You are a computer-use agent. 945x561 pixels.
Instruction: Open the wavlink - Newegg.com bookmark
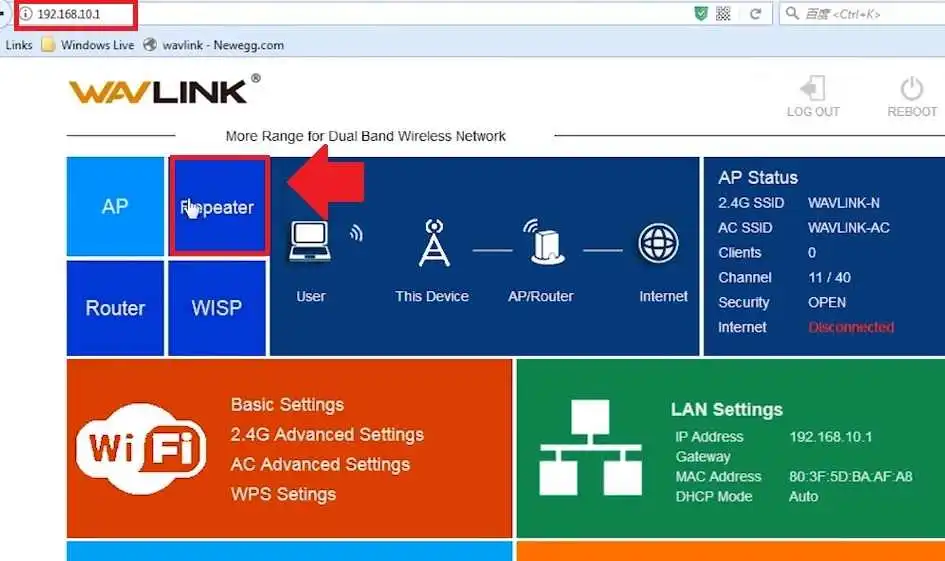(213, 45)
